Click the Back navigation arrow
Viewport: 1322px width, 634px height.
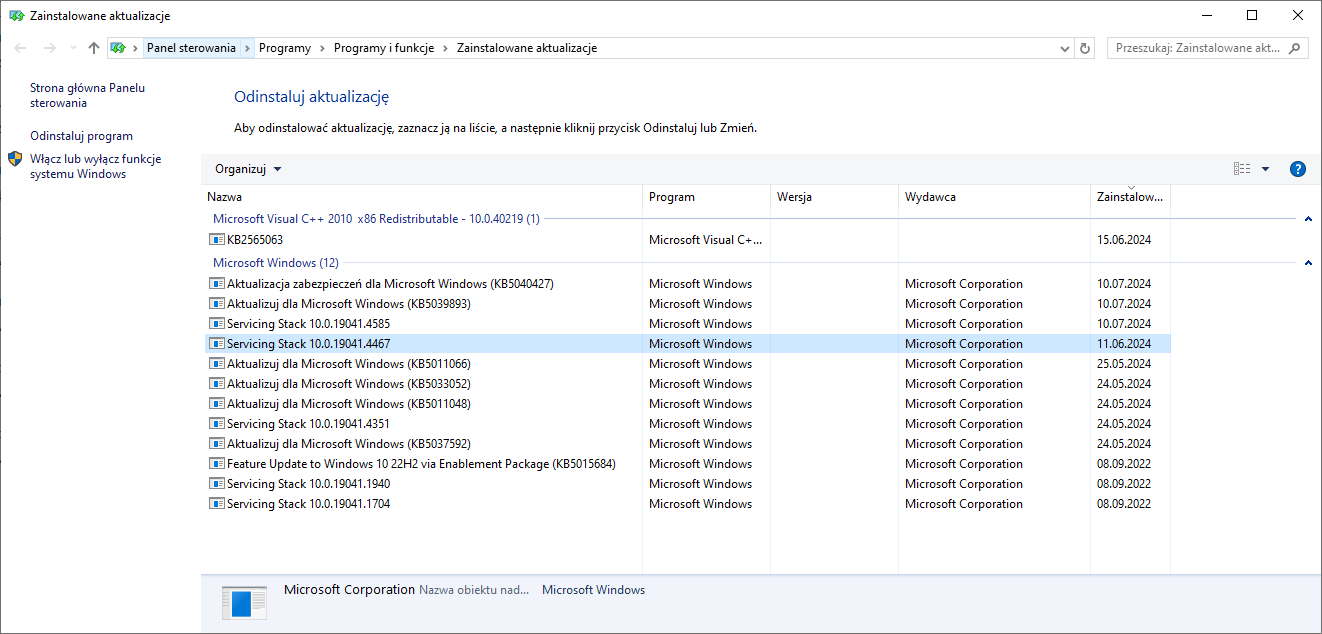point(21,48)
